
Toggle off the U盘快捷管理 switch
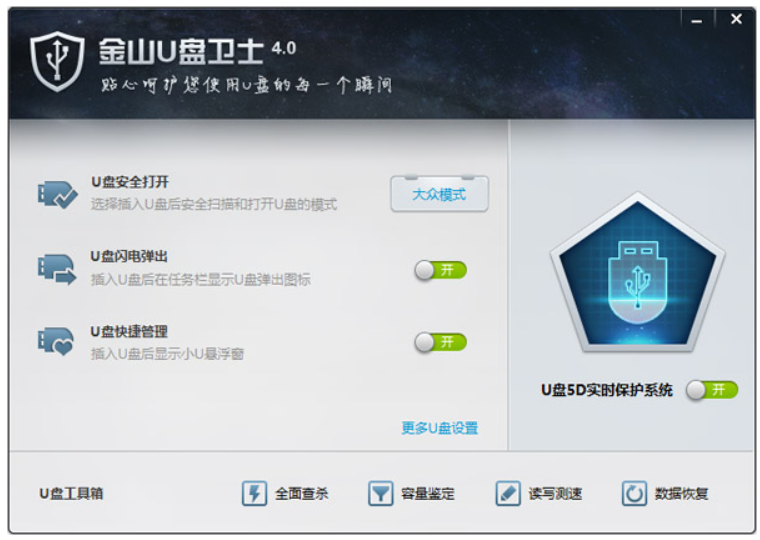(441, 342)
